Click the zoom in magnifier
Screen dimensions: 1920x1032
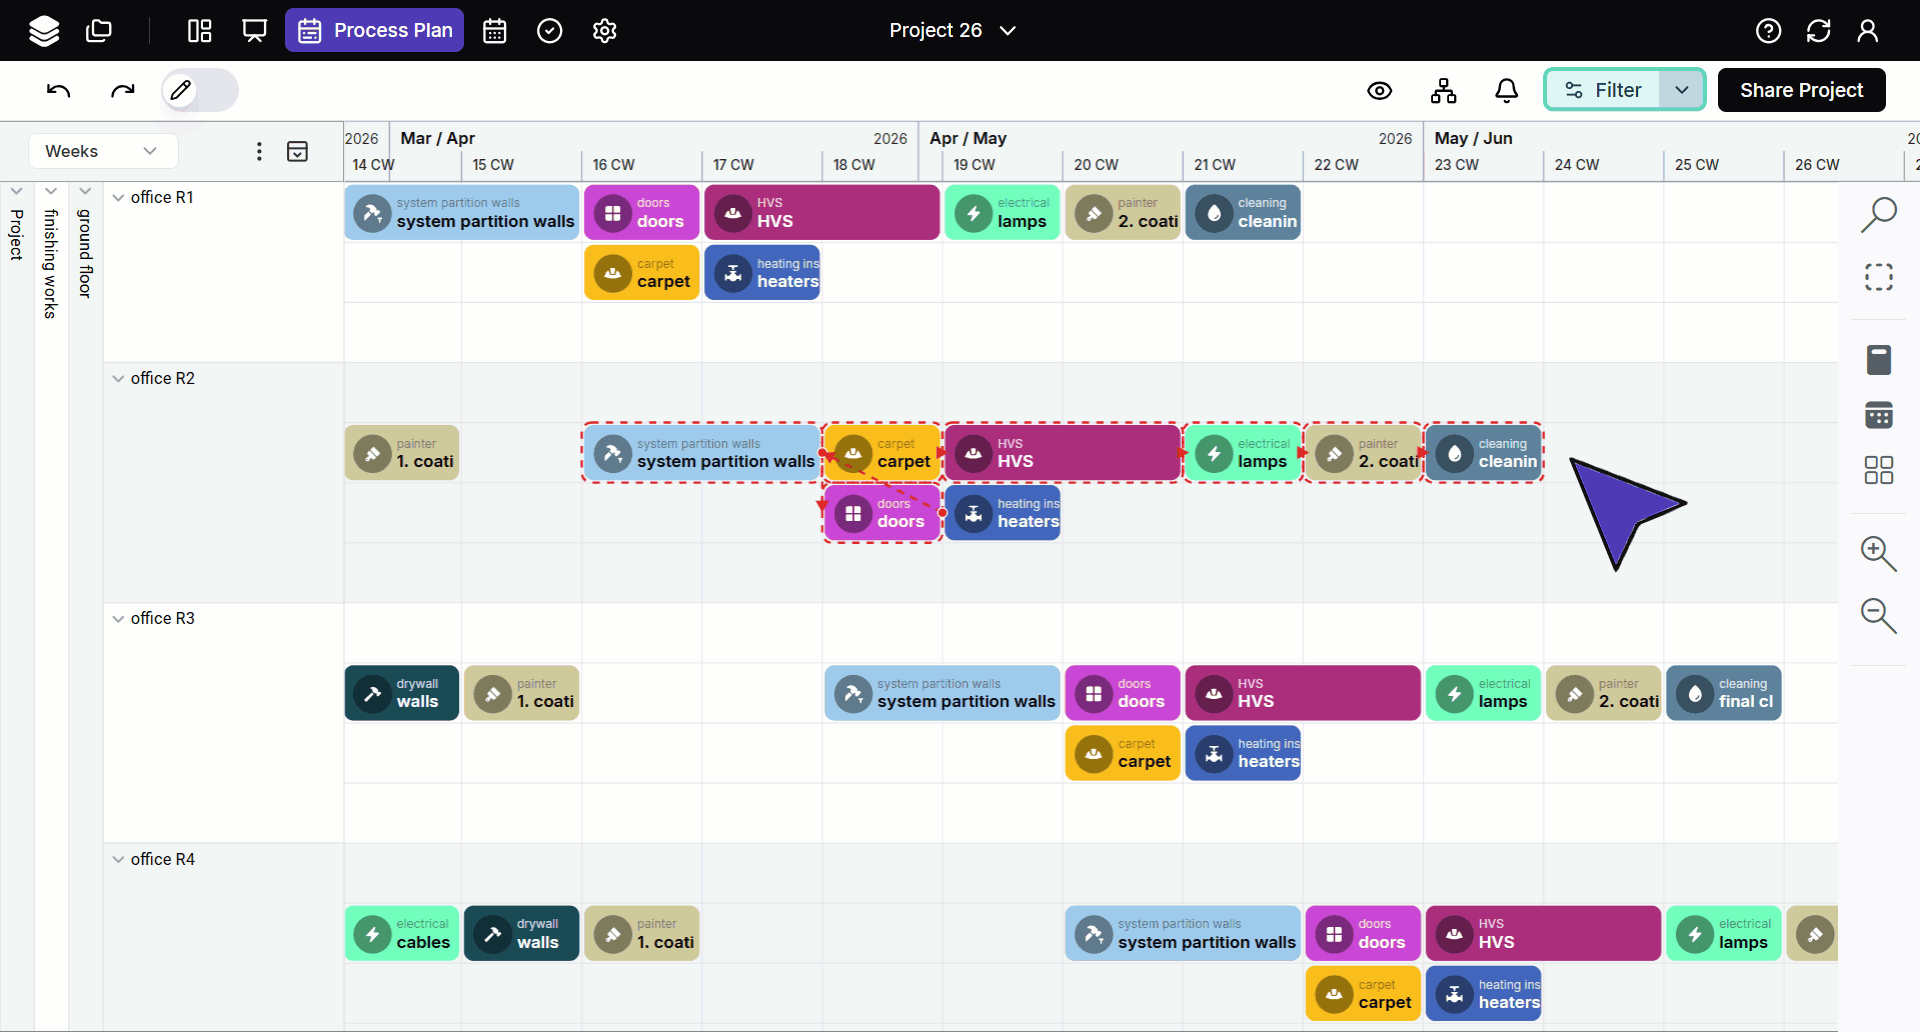(x=1878, y=553)
